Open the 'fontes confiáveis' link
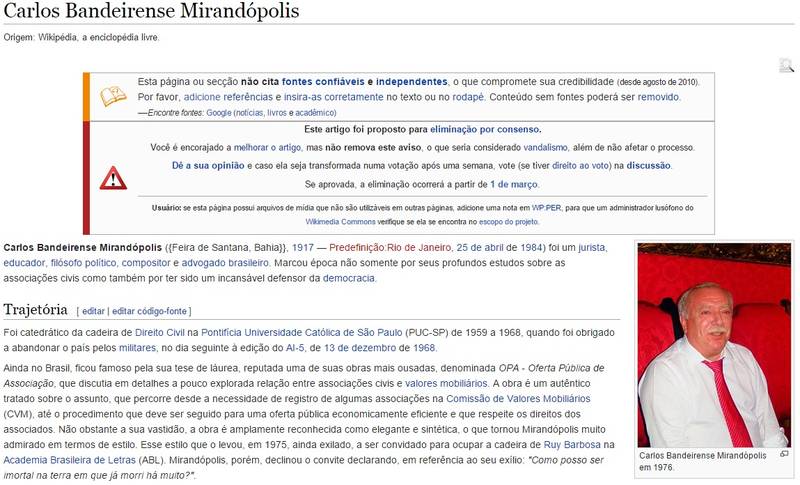800x485 pixels. 323,82
